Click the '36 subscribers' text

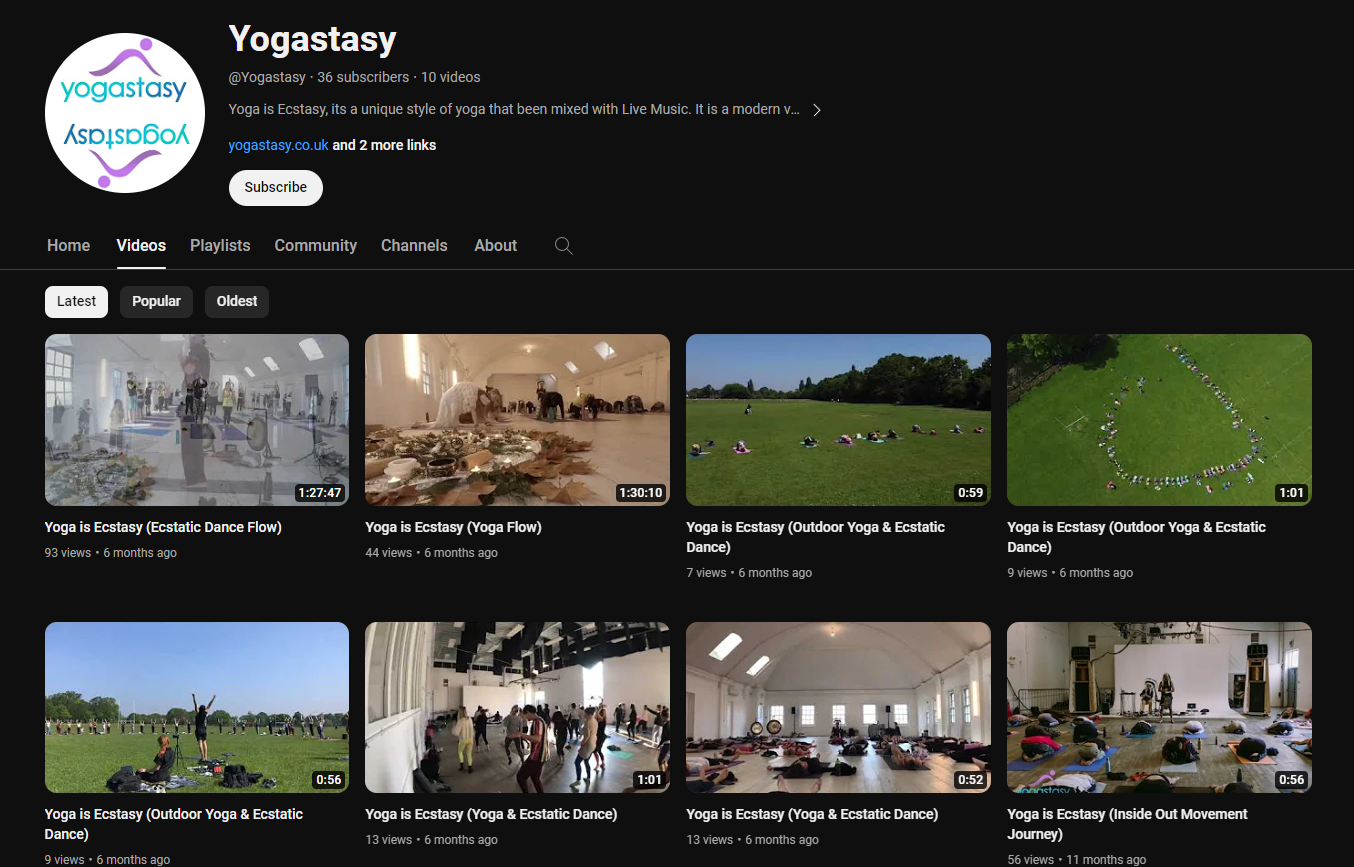[363, 77]
